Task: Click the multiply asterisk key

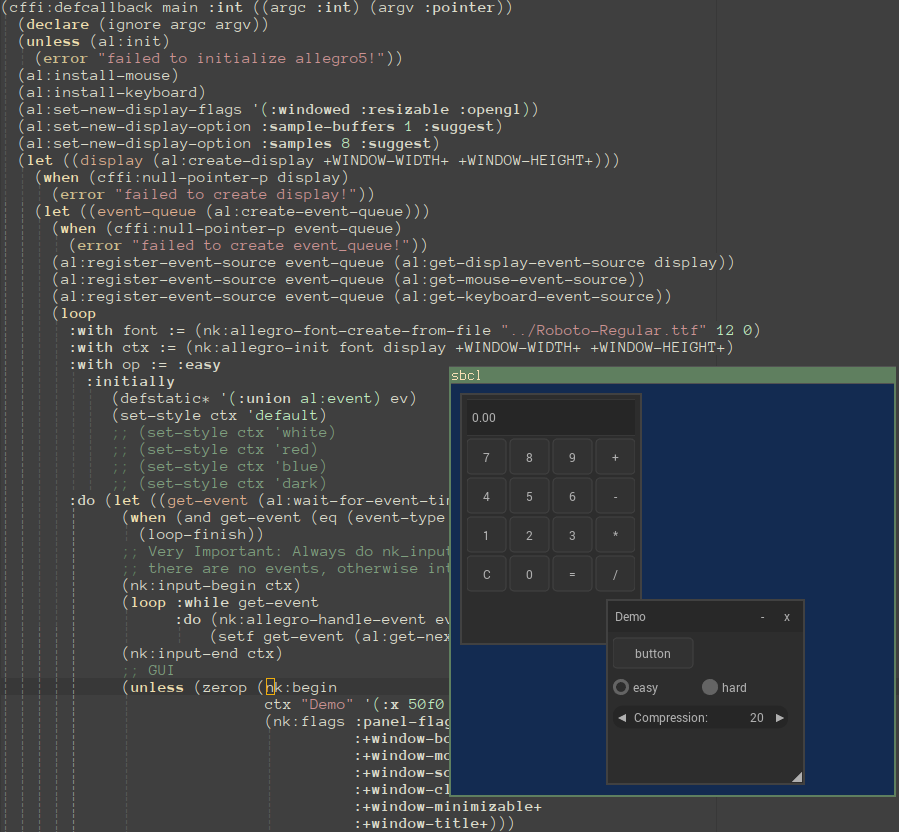Action: [x=615, y=536]
